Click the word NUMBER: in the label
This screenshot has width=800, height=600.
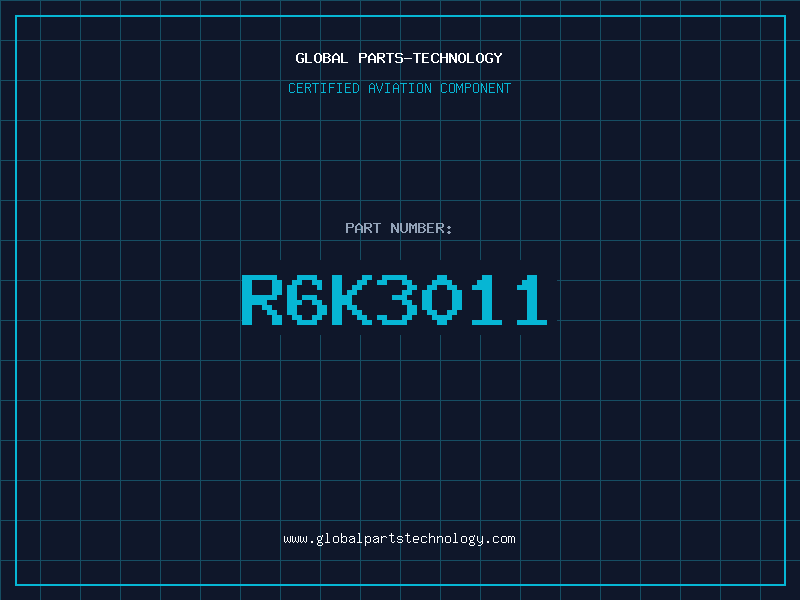[421, 228]
